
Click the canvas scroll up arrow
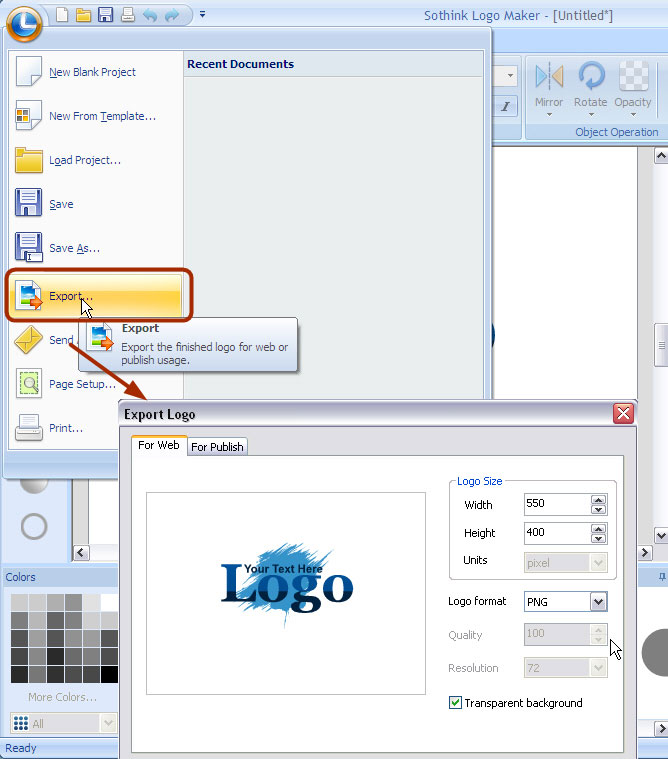(661, 156)
